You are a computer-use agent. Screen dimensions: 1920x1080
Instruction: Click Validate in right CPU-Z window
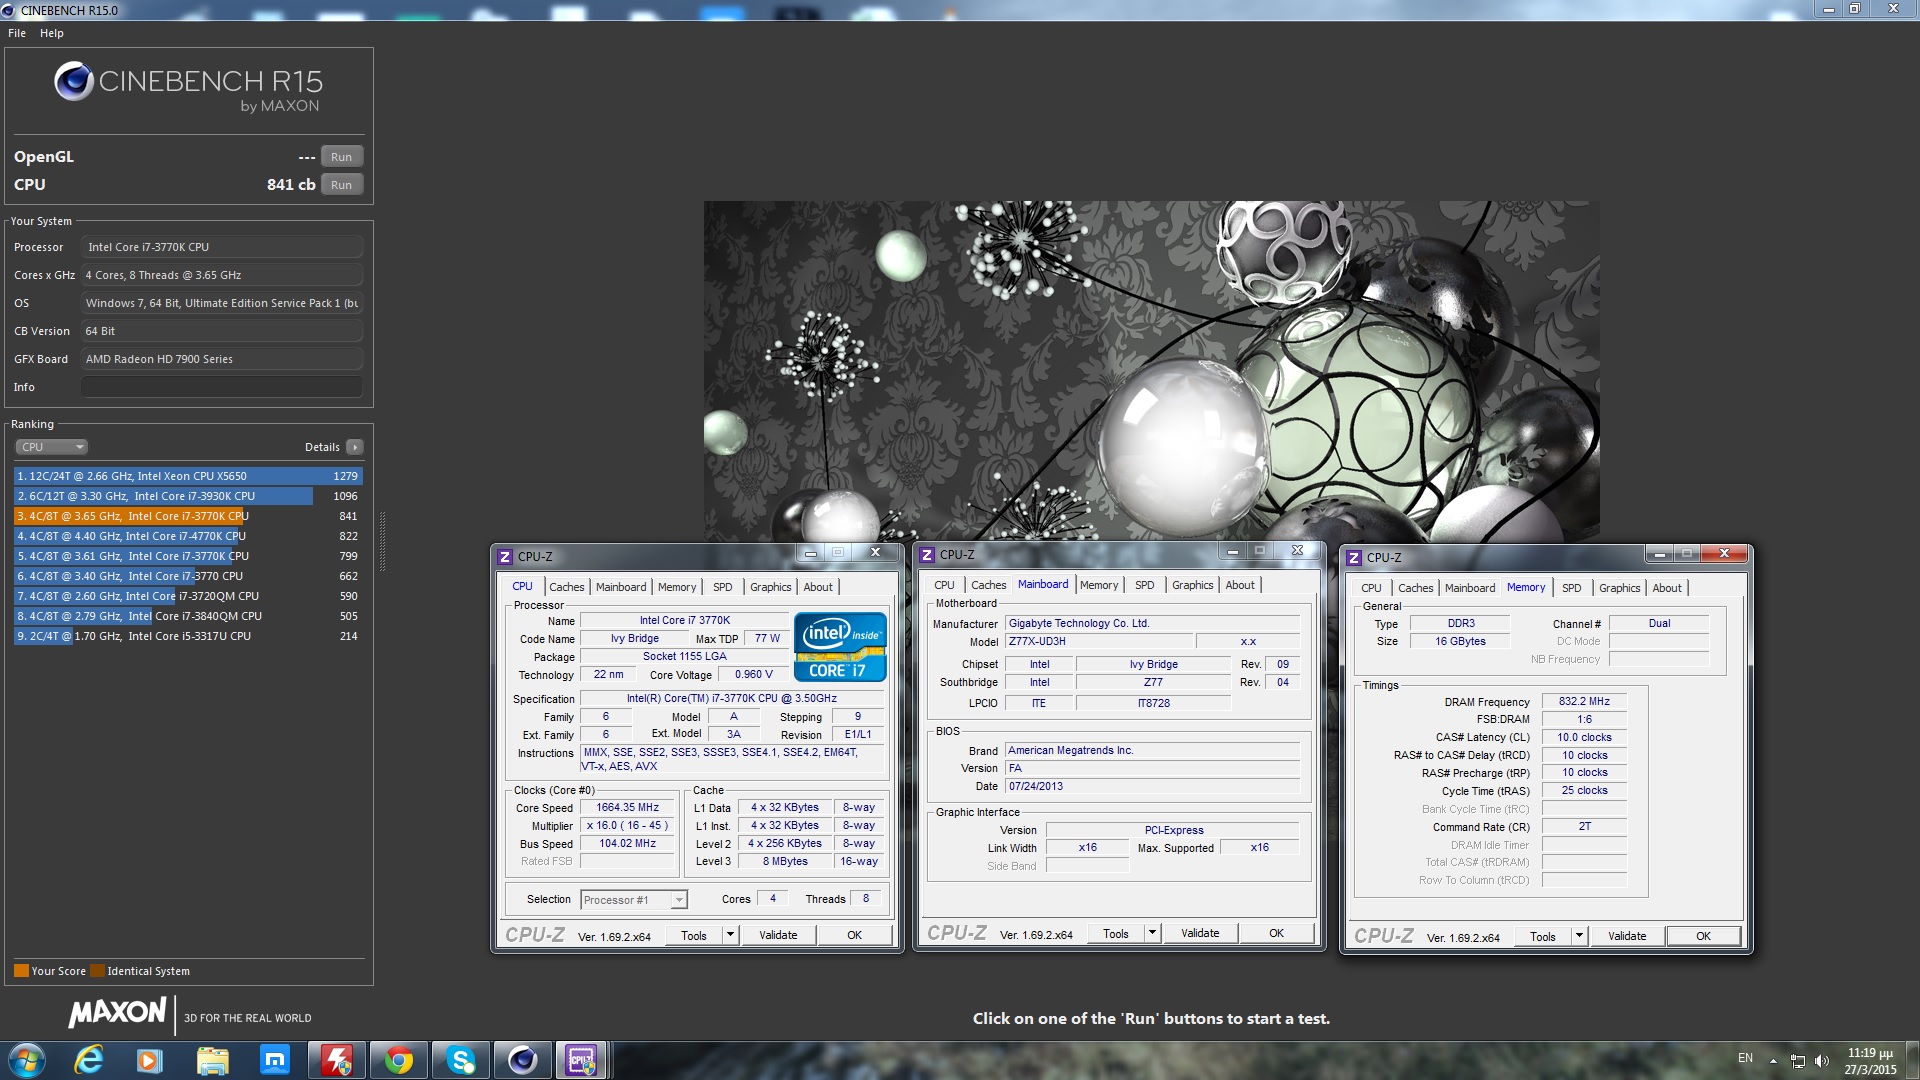coord(1627,937)
